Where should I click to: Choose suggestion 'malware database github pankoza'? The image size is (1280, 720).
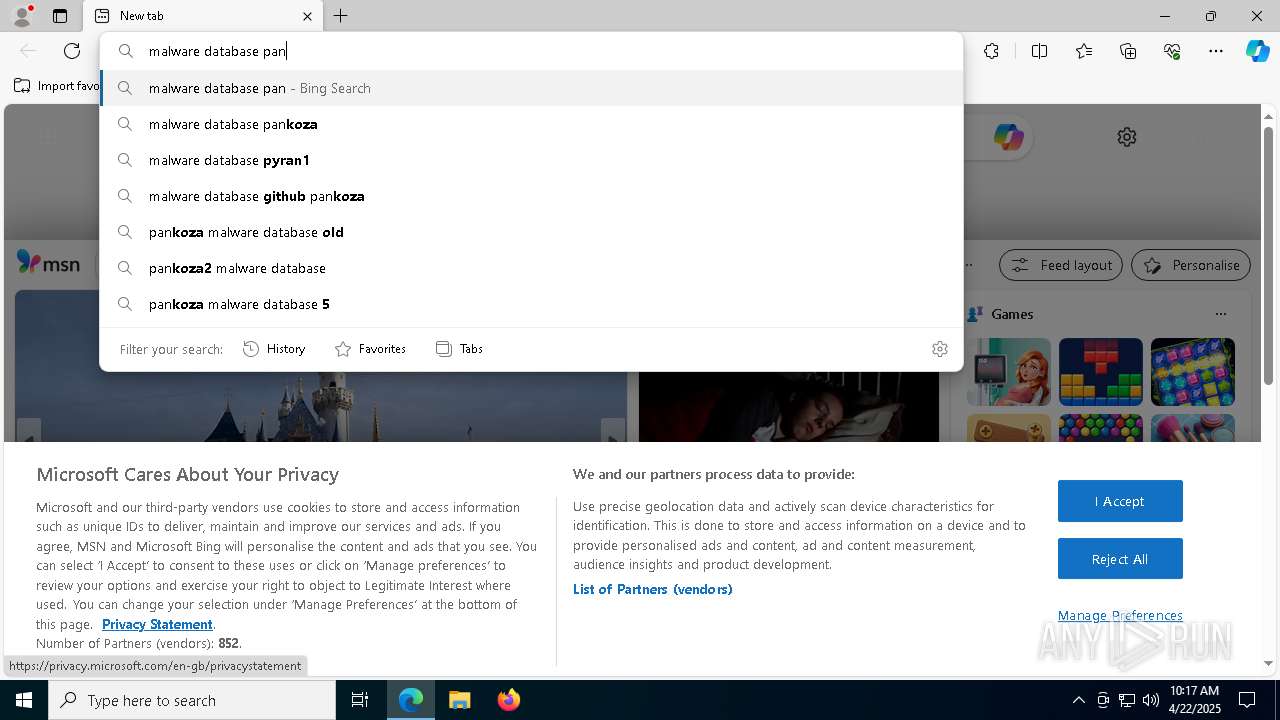[x=531, y=196]
